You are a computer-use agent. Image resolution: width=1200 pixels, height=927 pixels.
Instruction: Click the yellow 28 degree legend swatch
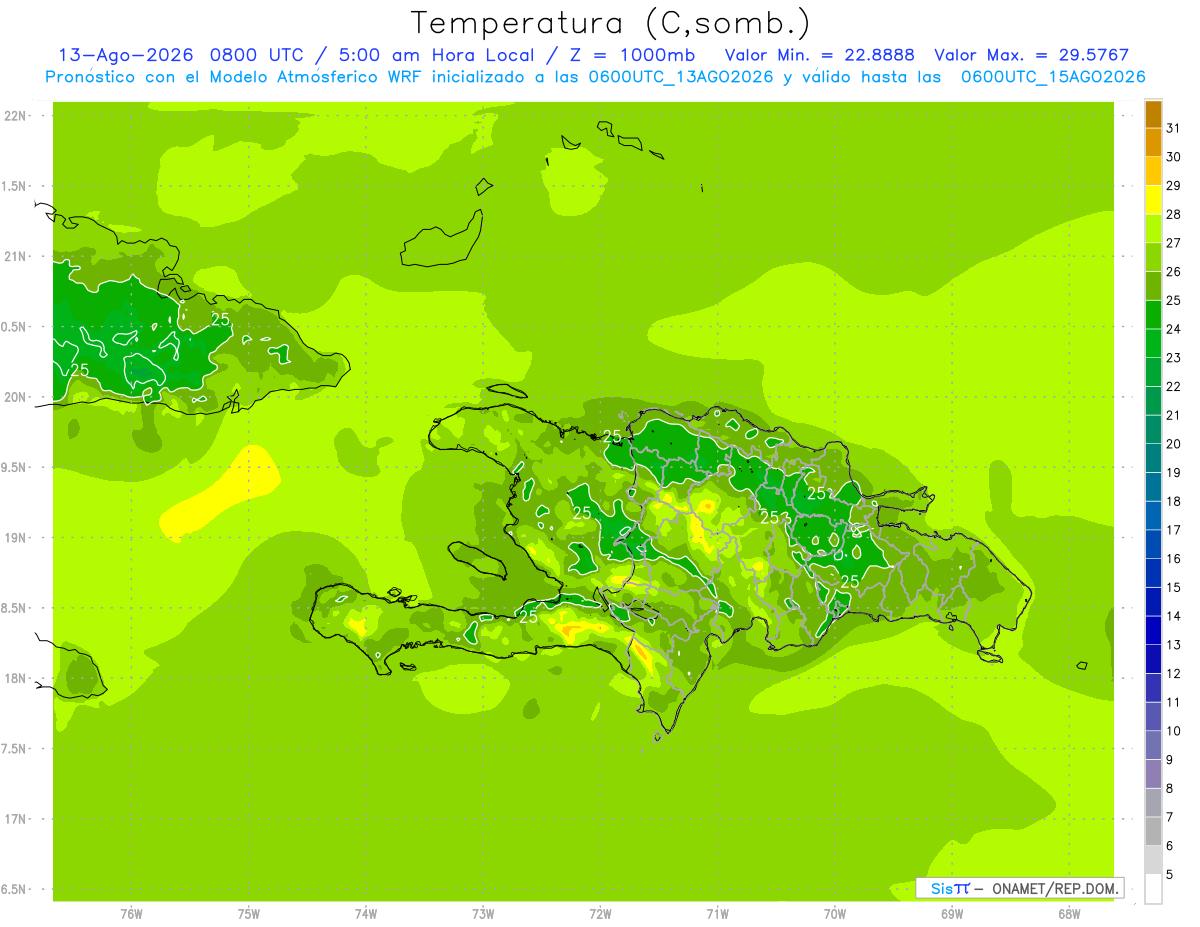click(x=1153, y=201)
